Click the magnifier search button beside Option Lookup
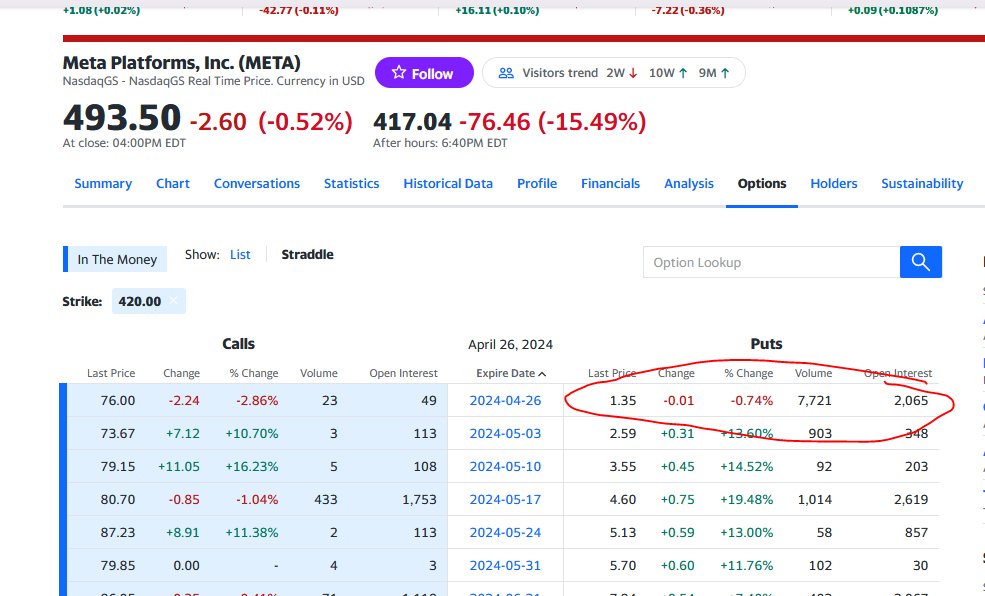The width and height of the screenshot is (985, 596). coord(920,262)
